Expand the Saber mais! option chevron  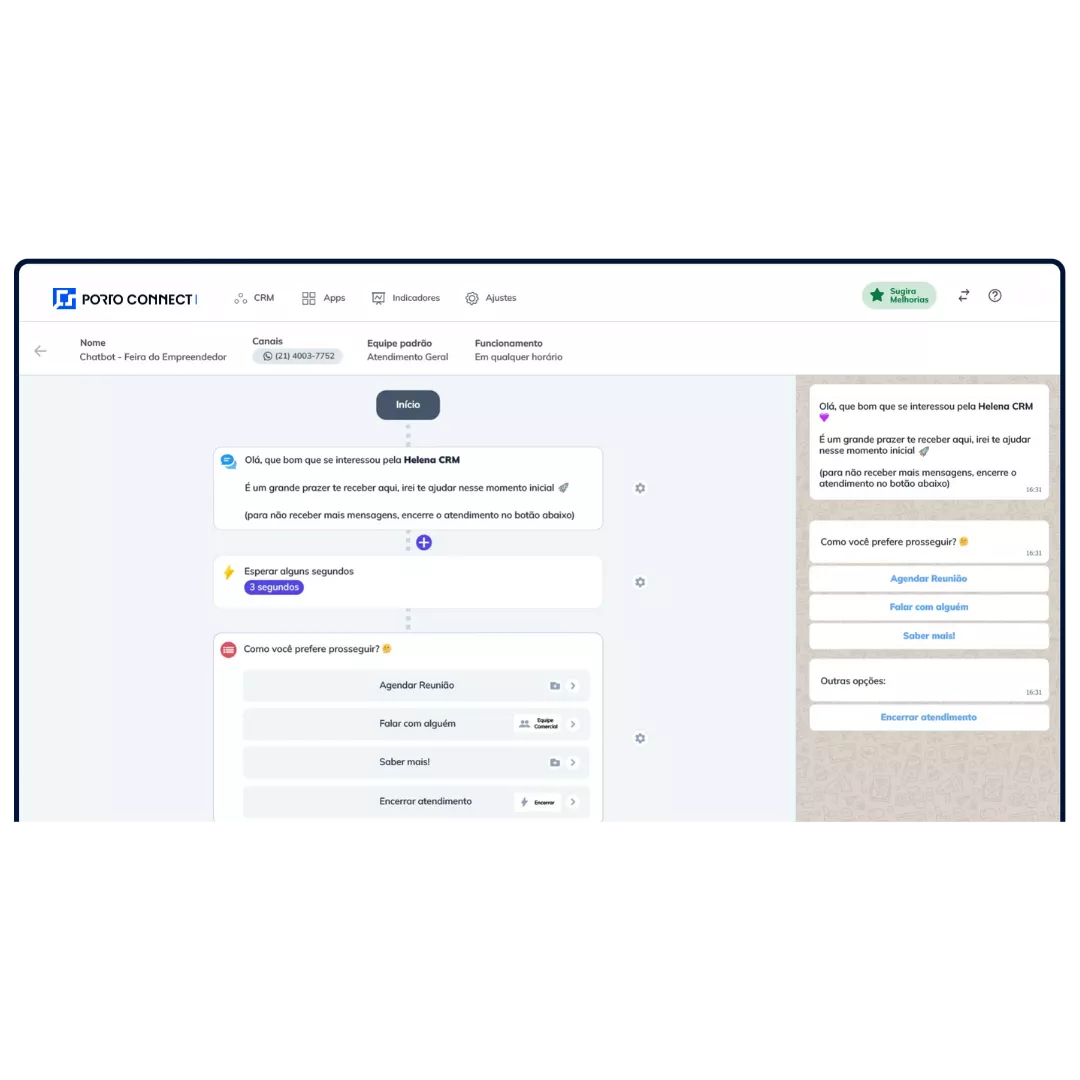tap(573, 762)
